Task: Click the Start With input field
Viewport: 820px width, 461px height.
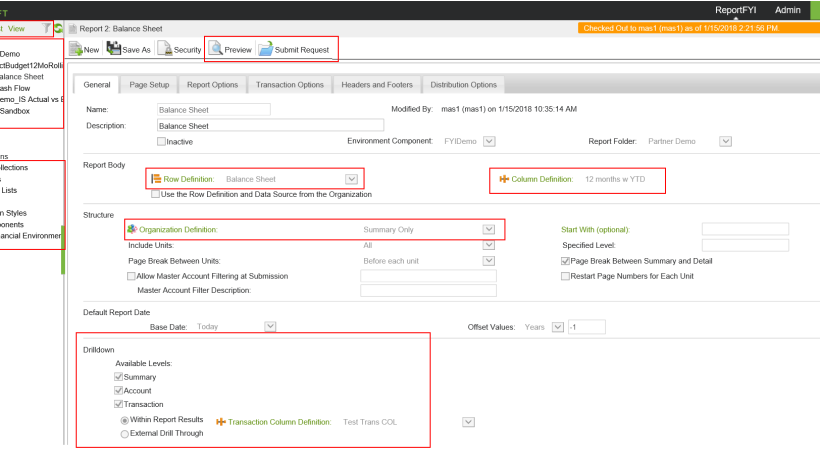Action: 745,229
